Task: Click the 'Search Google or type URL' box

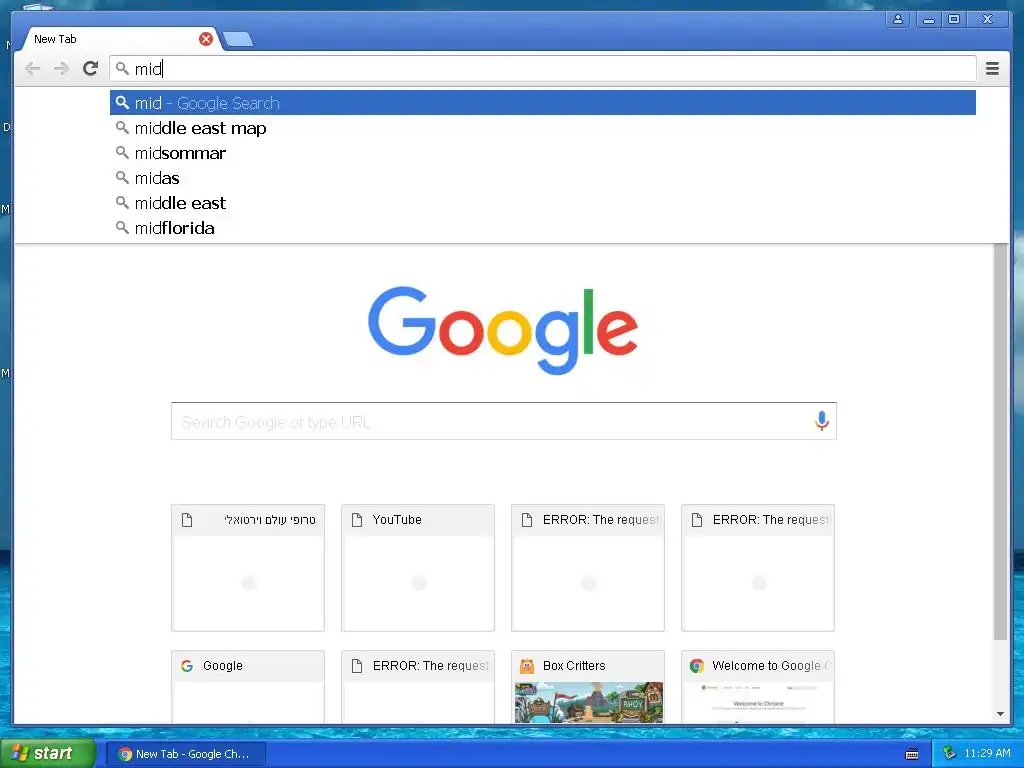Action: 504,421
